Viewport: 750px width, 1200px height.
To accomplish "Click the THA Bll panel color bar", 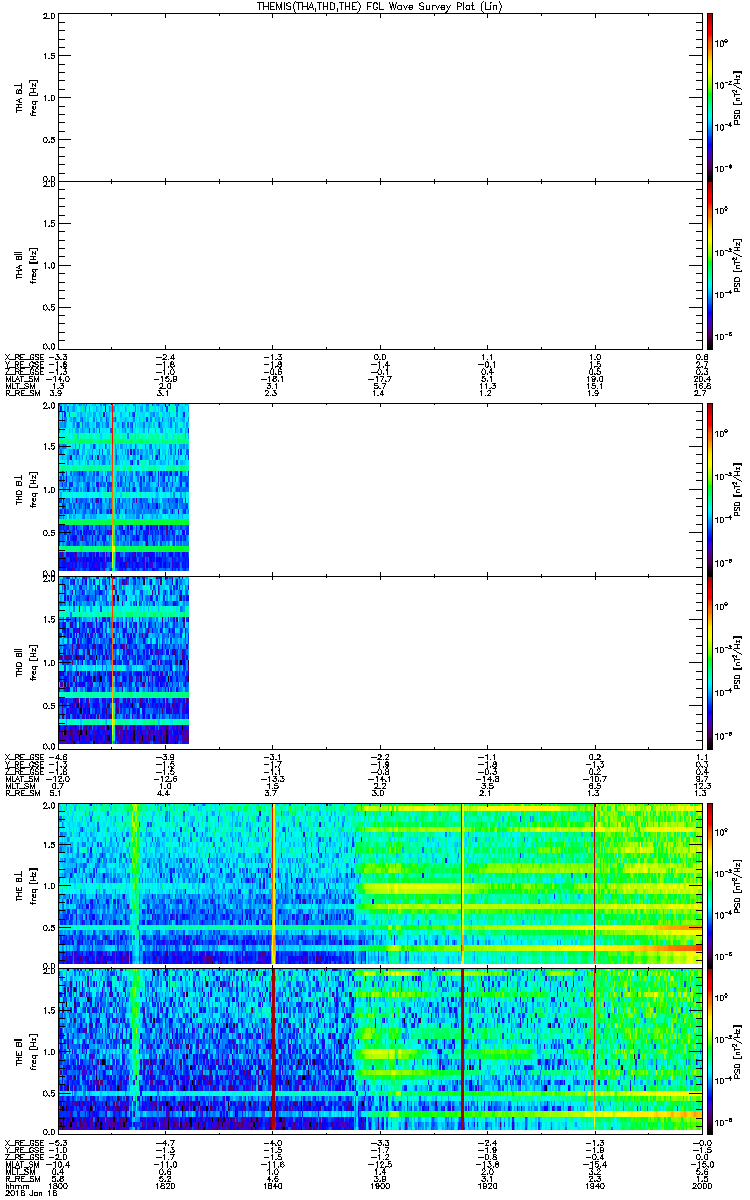I will coord(709,264).
